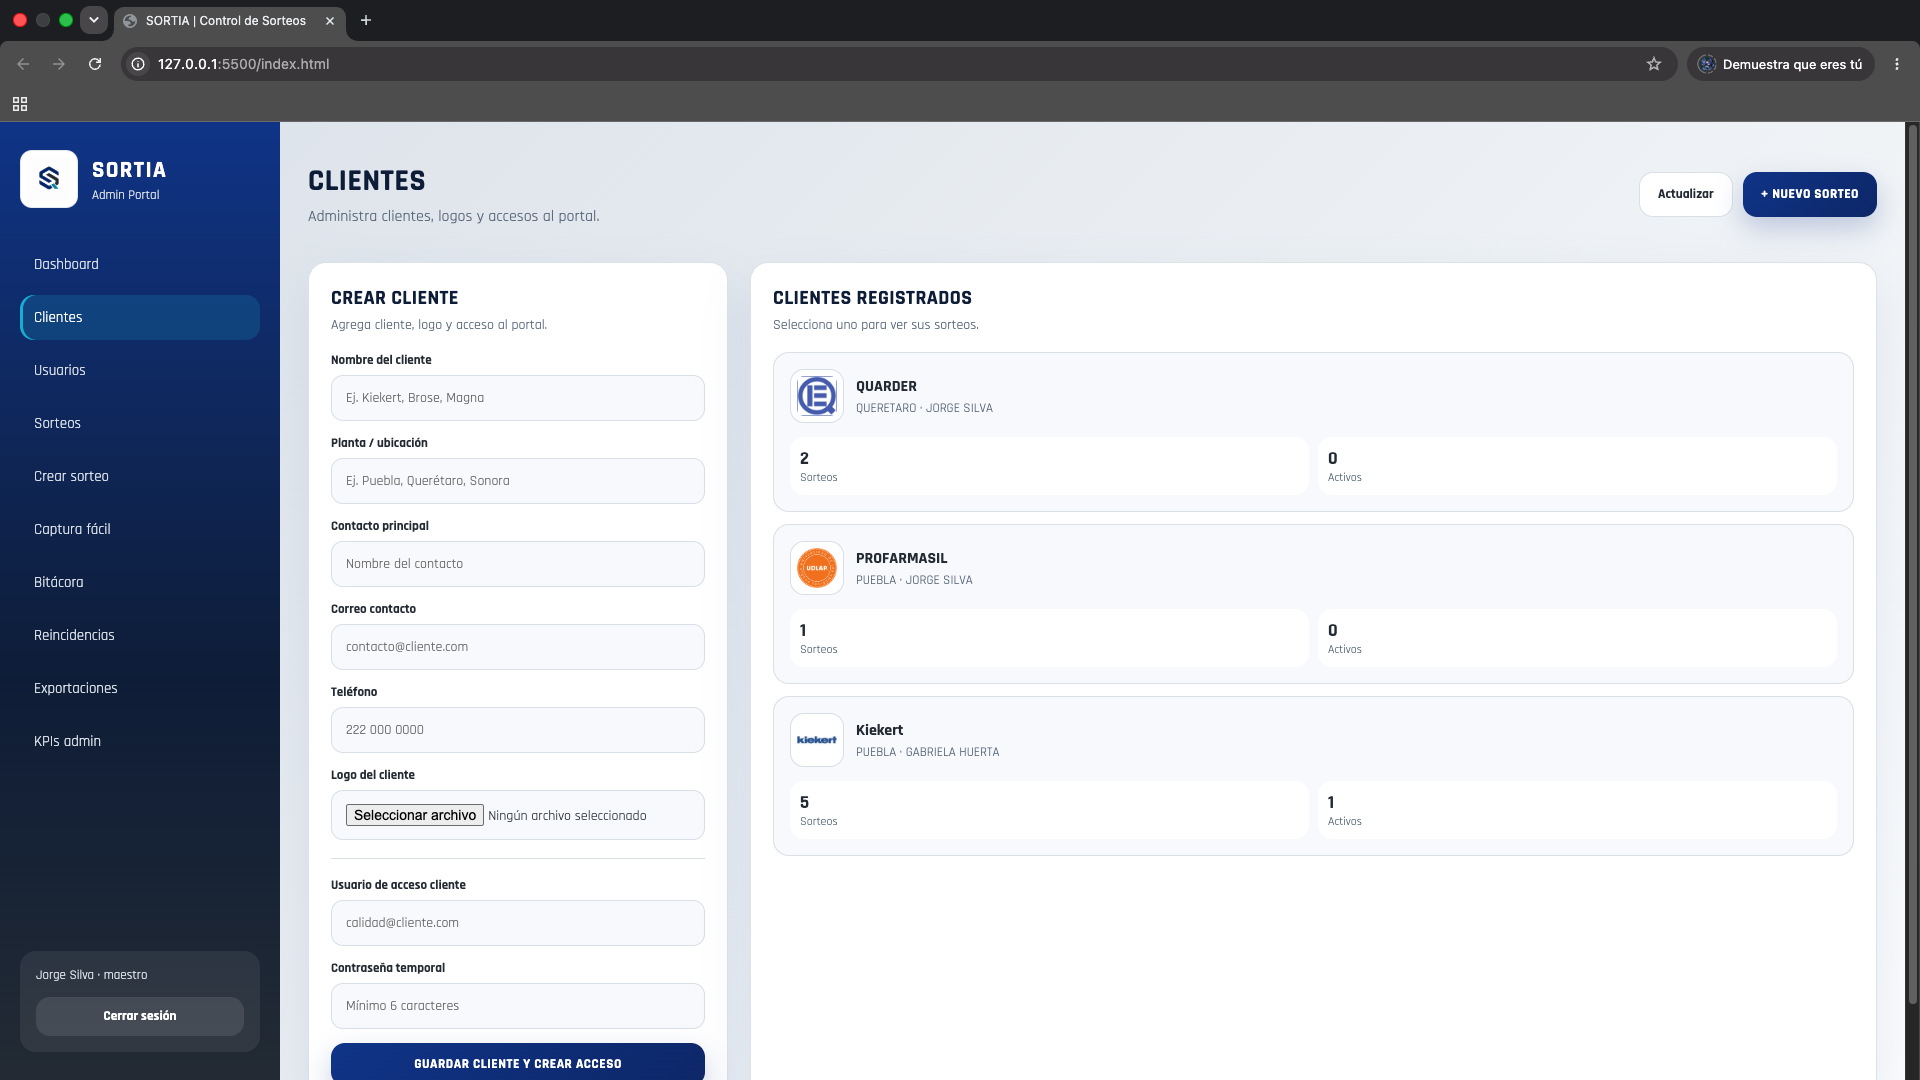Open the browser apps grid icon
The height and width of the screenshot is (1080, 1920).
[x=20, y=104]
